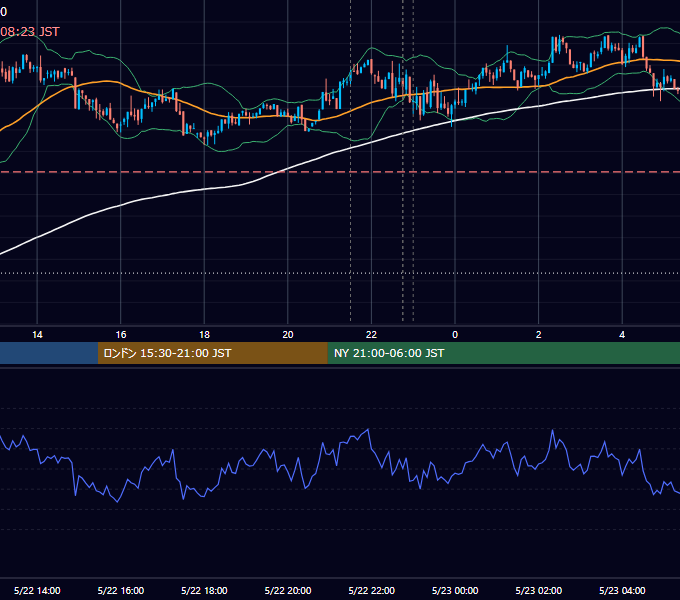Click the NY 21:00-06:00 JST session bar
Screen dimensions: 680x600
coord(503,353)
